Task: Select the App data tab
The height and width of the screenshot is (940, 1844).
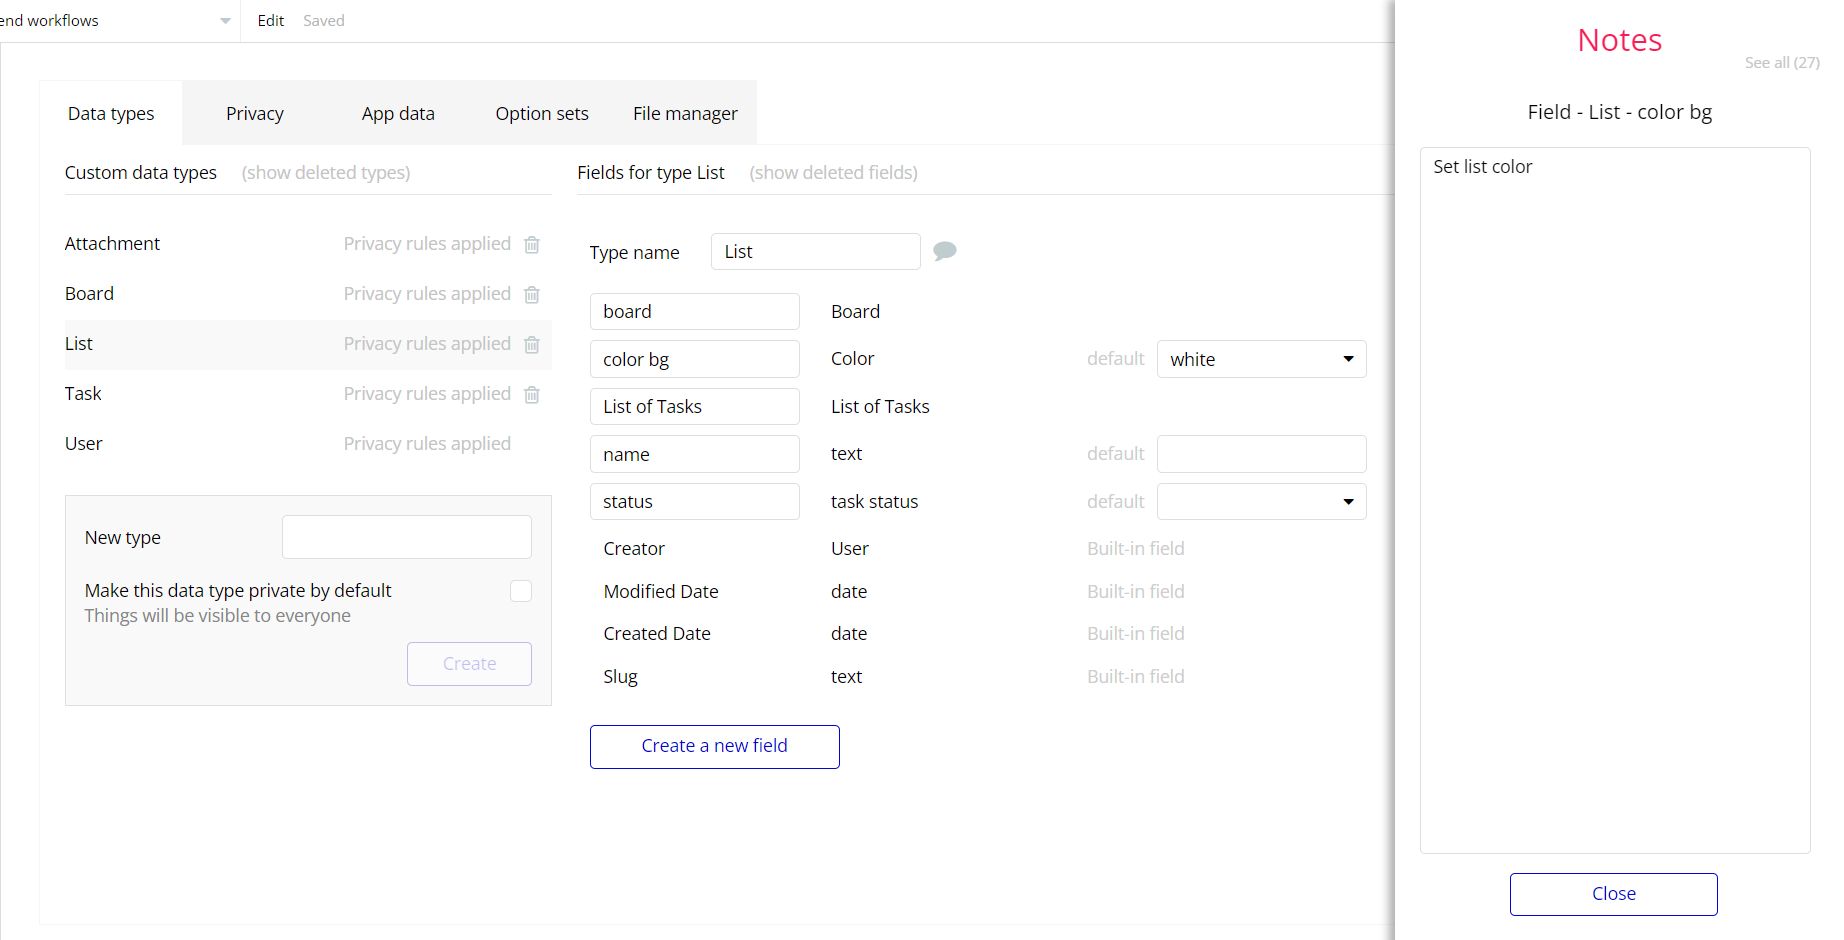Action: [x=398, y=114]
